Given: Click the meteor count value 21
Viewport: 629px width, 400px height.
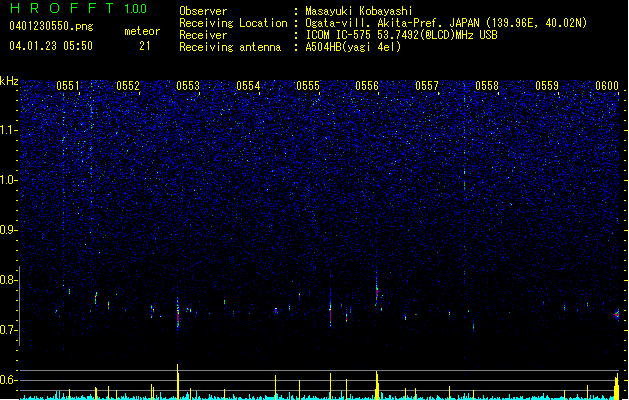Looking at the screenshot, I should pos(144,46).
